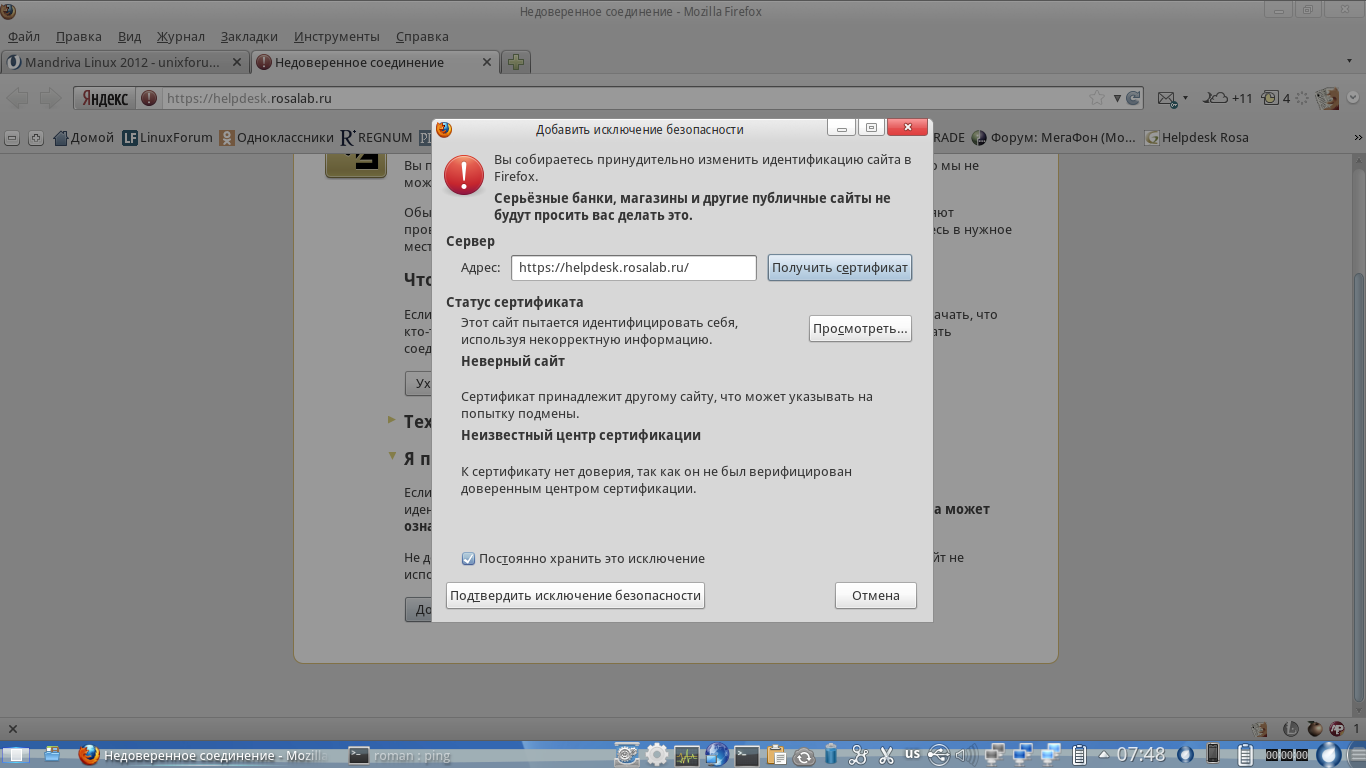Open the settings gear icon in taskbar
Image resolution: width=1366 pixels, height=768 pixels.
[657, 755]
